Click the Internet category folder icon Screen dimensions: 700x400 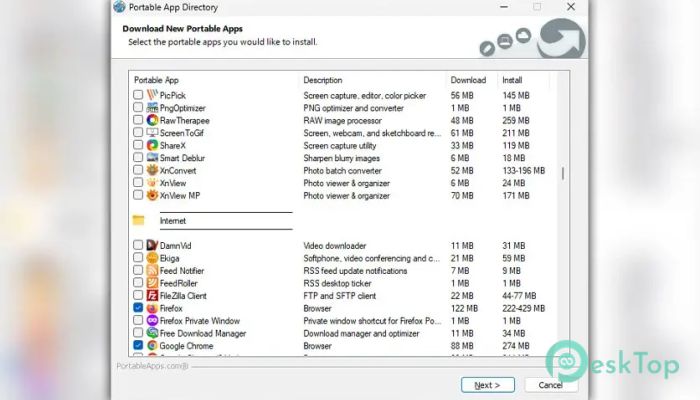click(138, 220)
